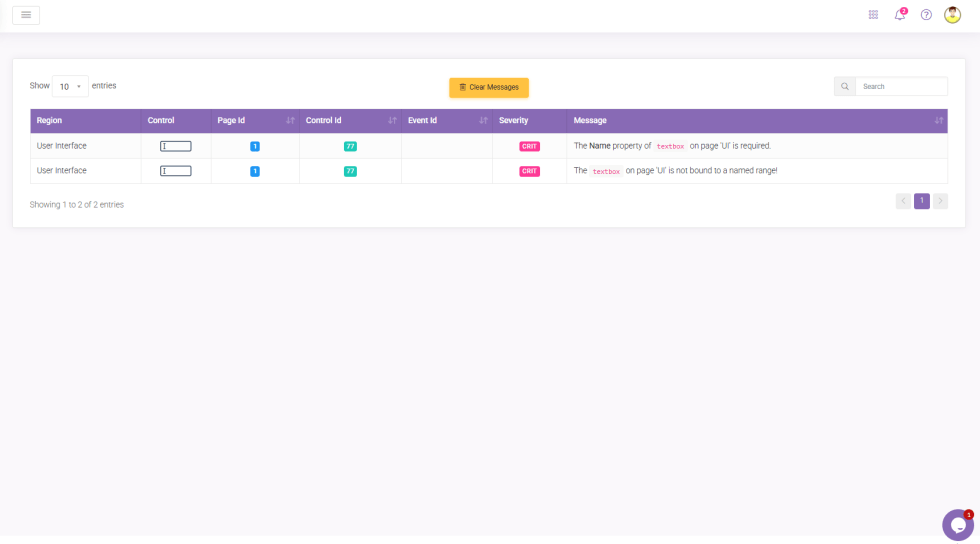Click the search magnifier icon

pos(845,87)
